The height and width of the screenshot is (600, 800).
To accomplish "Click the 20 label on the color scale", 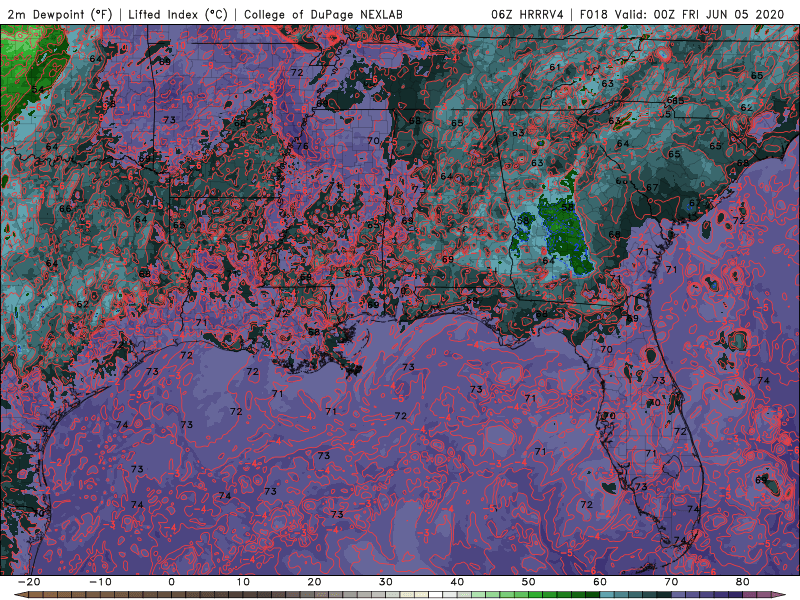I will tap(314, 582).
